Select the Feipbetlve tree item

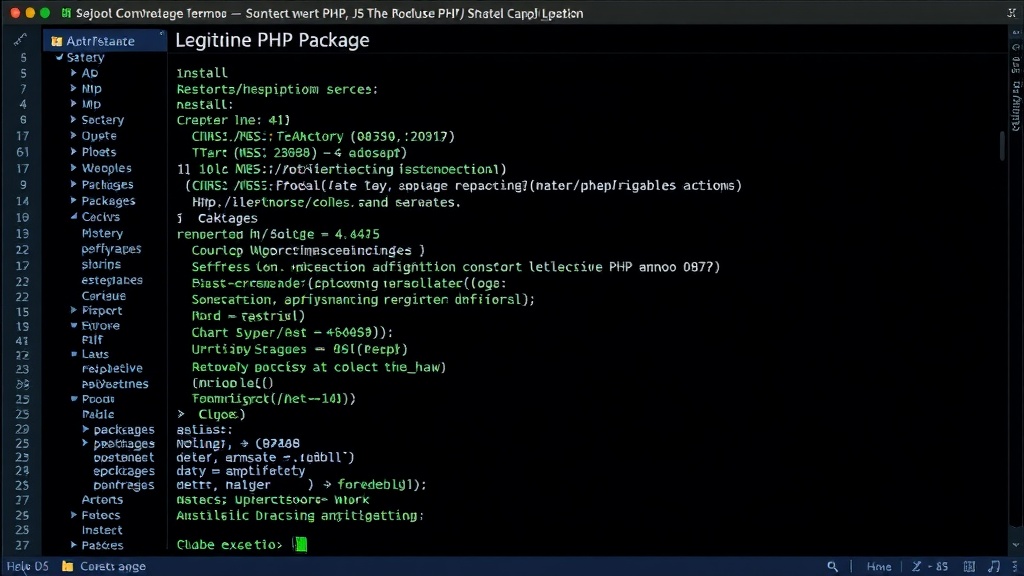point(112,368)
